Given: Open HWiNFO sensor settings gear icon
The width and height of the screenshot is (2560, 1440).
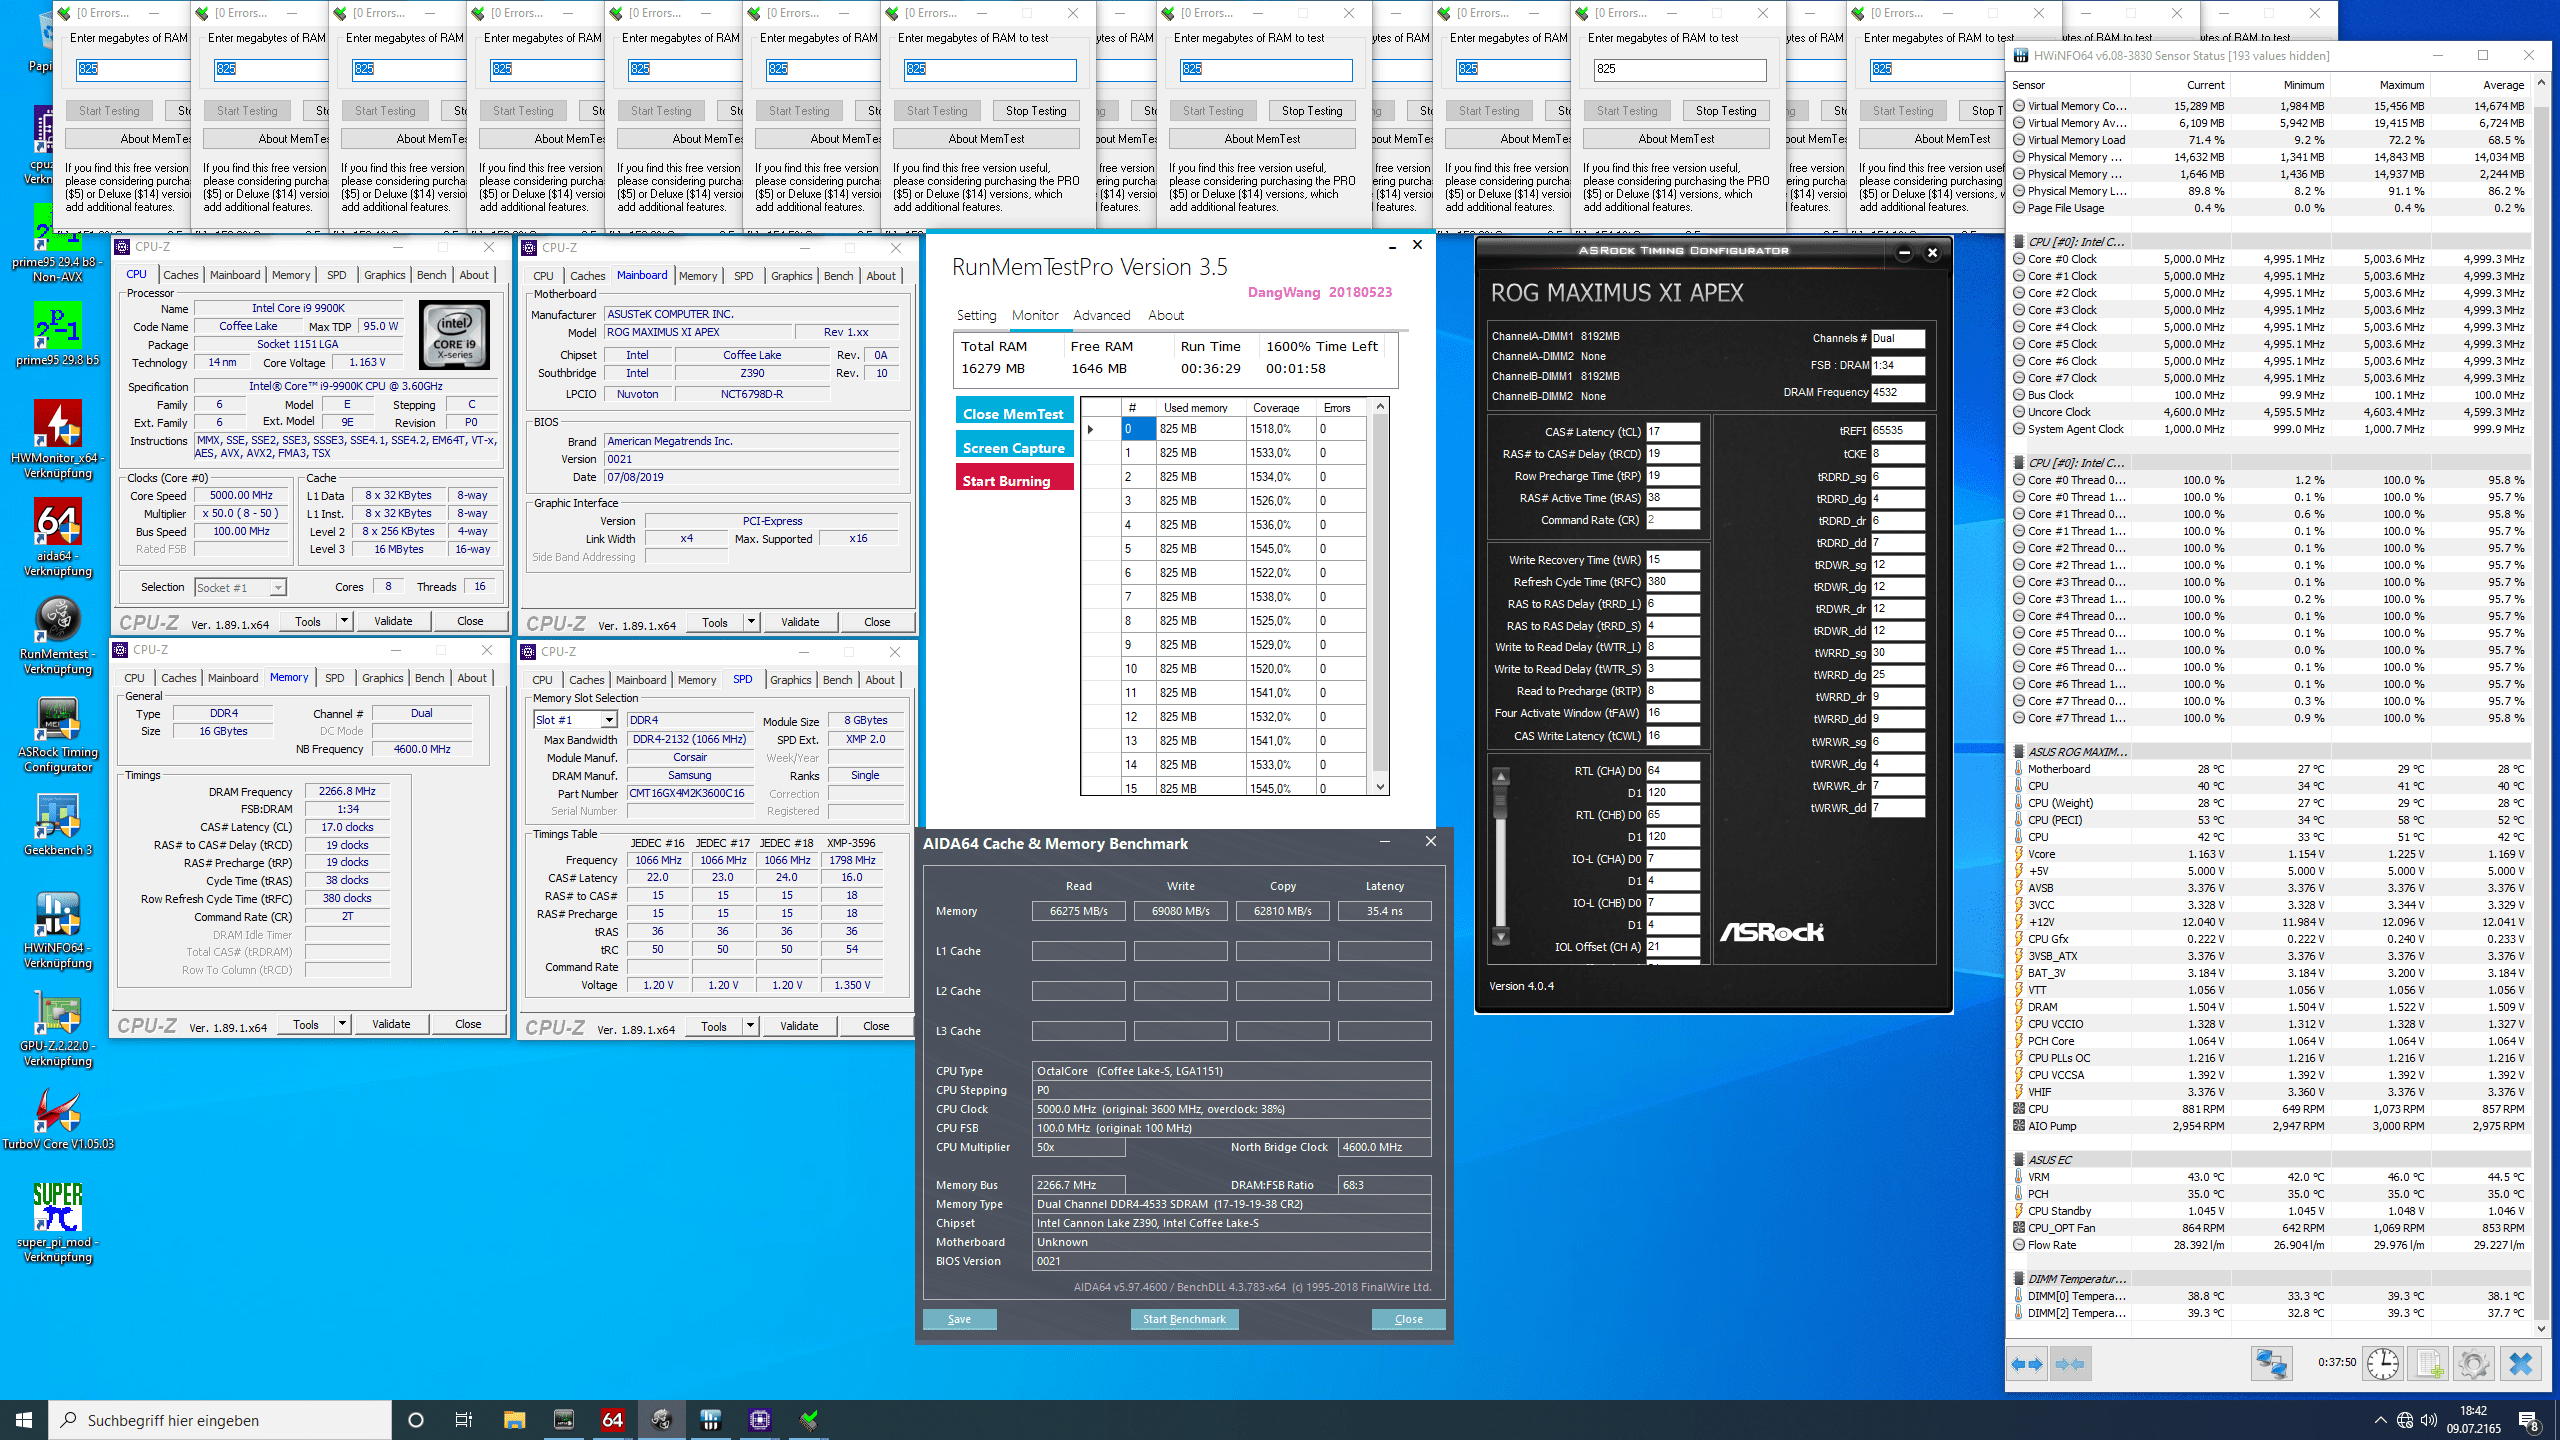Looking at the screenshot, I should click(2474, 1364).
